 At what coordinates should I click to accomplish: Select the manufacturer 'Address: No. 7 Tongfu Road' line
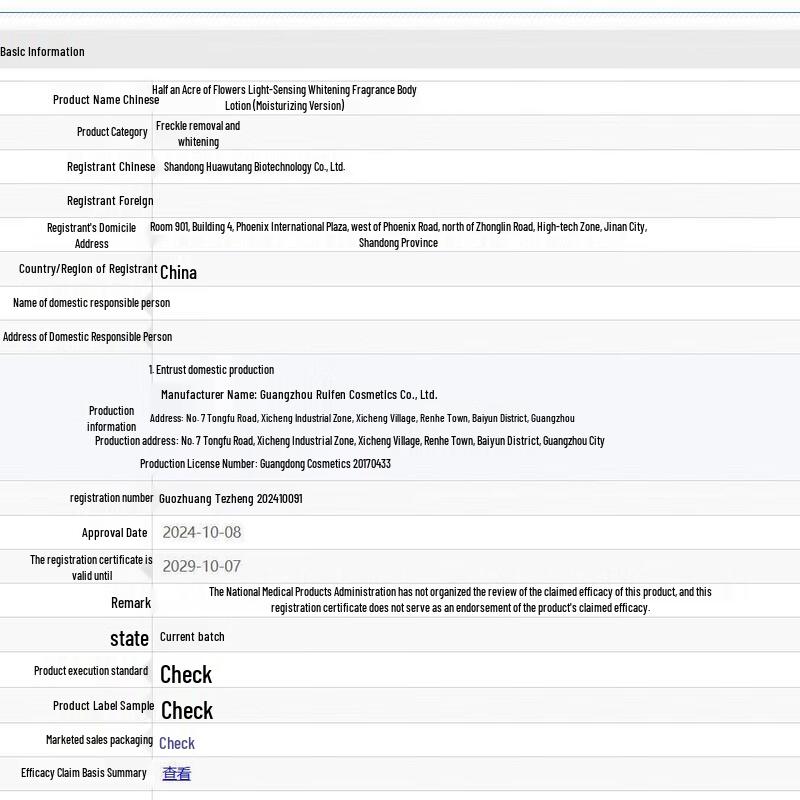coord(362,418)
